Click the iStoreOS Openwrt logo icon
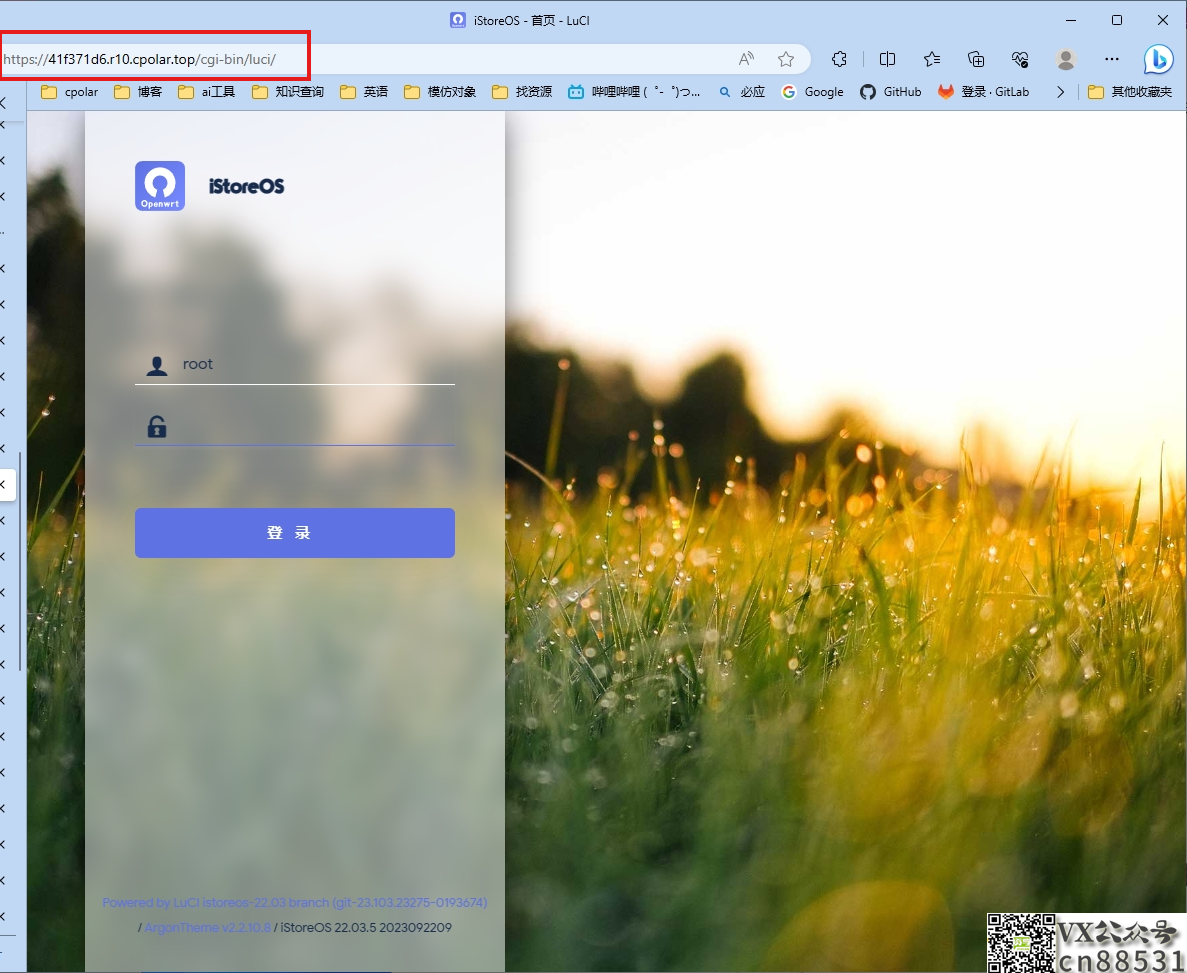The height and width of the screenshot is (973, 1187). coord(160,186)
